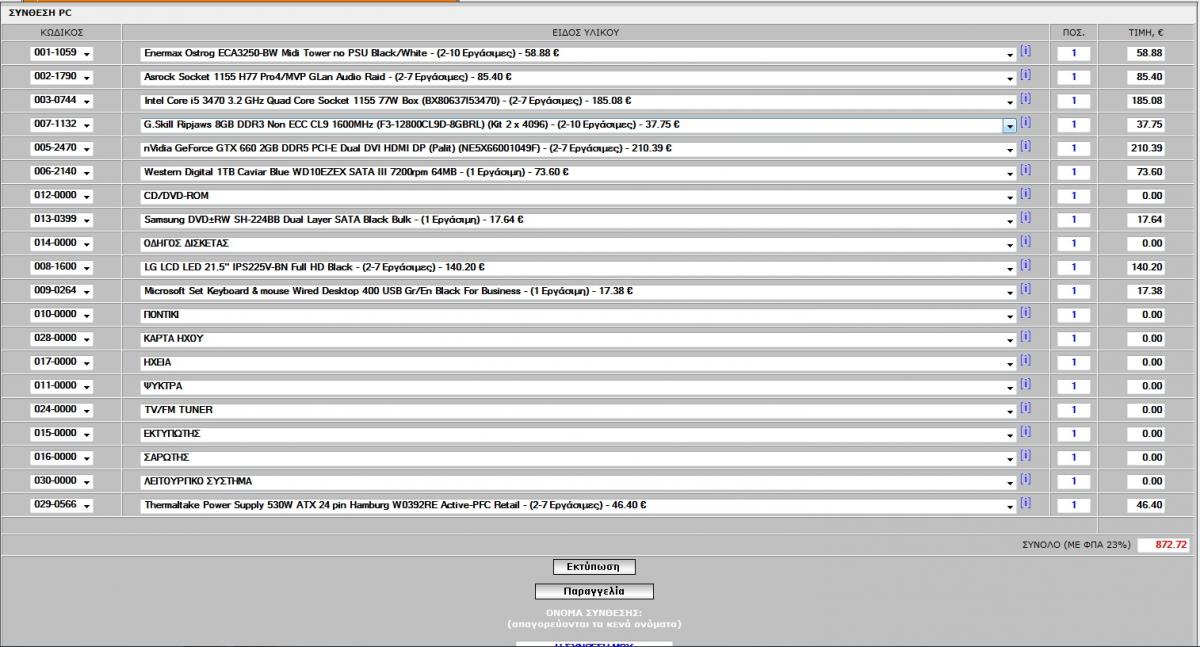
Task: Expand the ΨΥΚΤΡΑ product dropdown
Action: (x=578, y=386)
